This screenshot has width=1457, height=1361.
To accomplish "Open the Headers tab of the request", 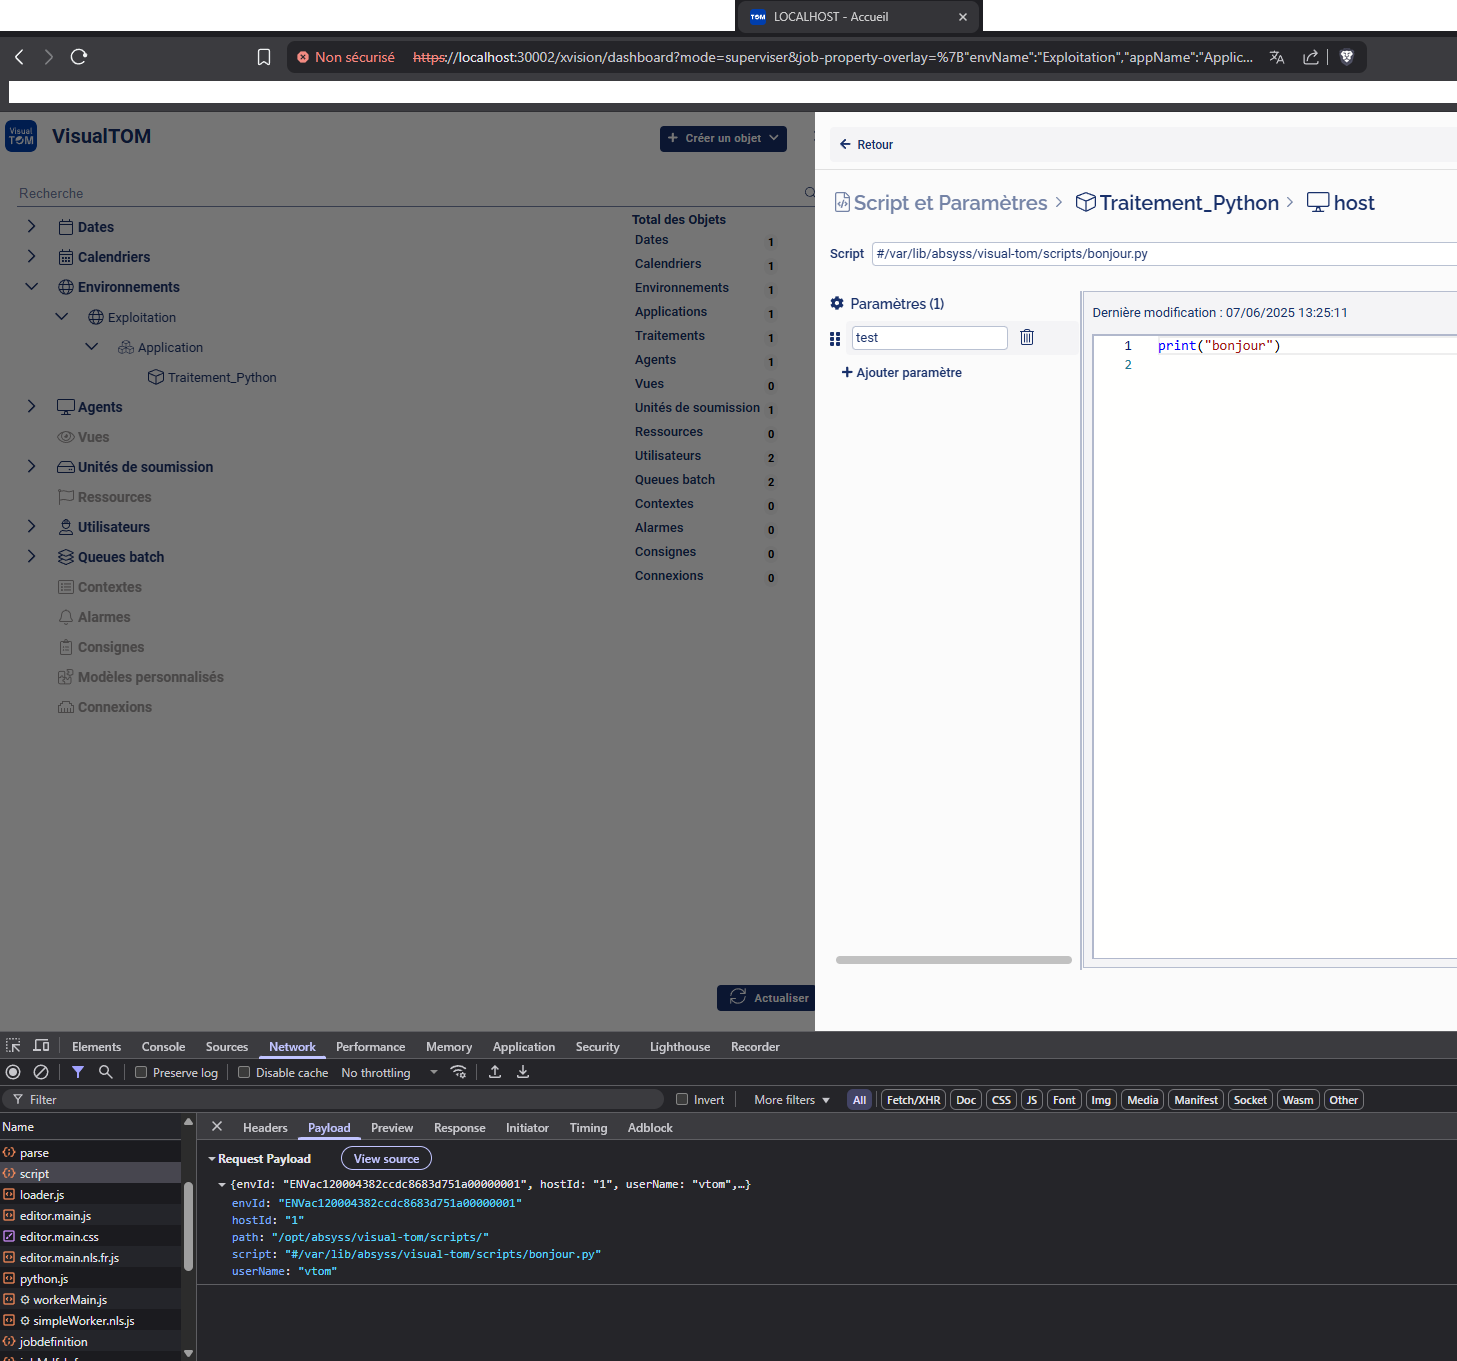I will (265, 1128).
